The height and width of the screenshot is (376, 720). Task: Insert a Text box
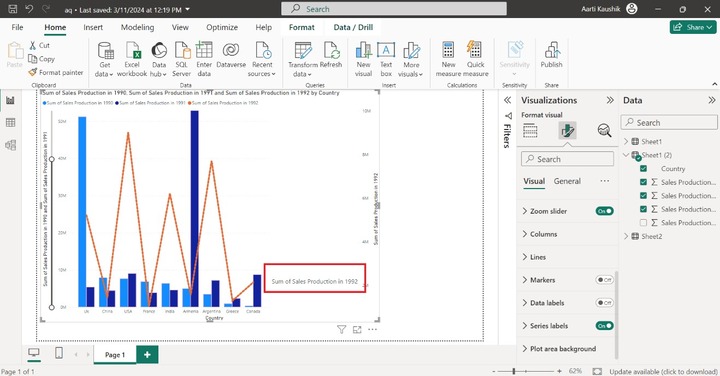(x=386, y=59)
